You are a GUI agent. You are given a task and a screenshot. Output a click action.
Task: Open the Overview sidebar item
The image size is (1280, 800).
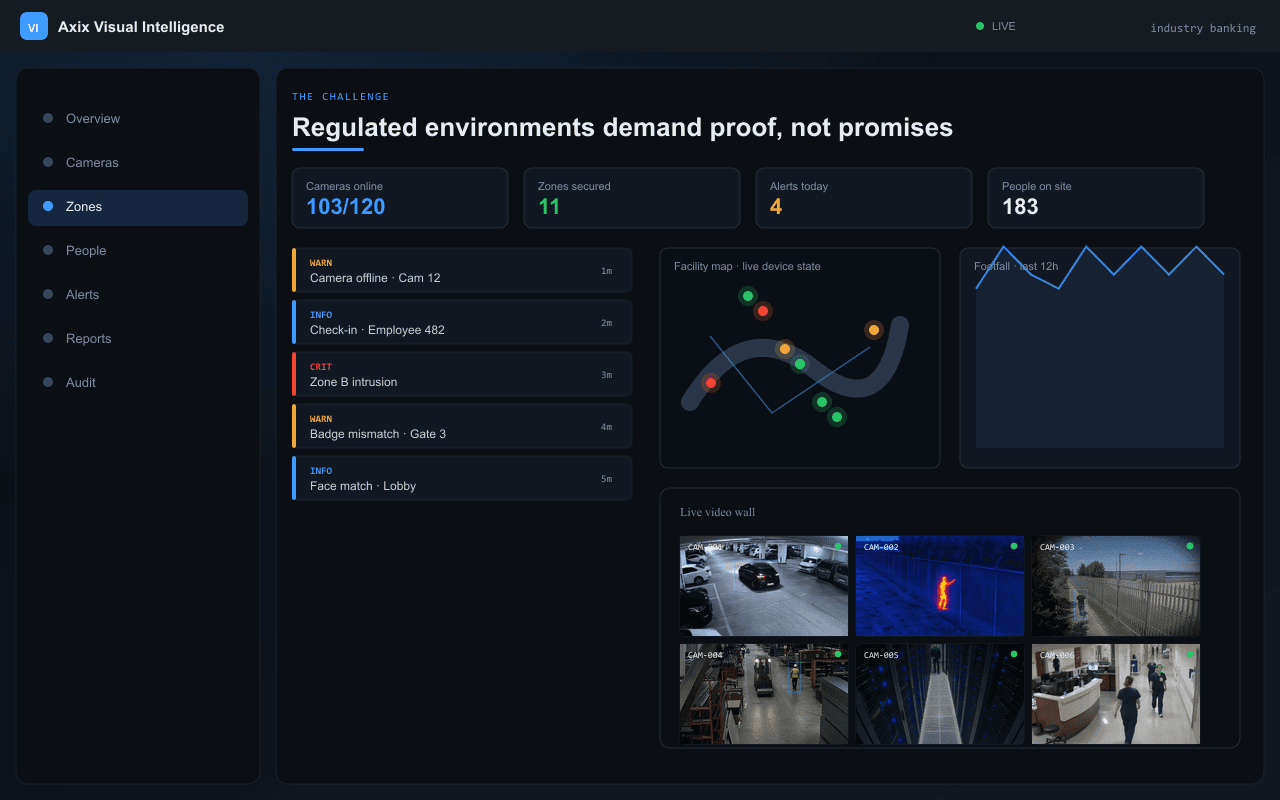pos(138,118)
